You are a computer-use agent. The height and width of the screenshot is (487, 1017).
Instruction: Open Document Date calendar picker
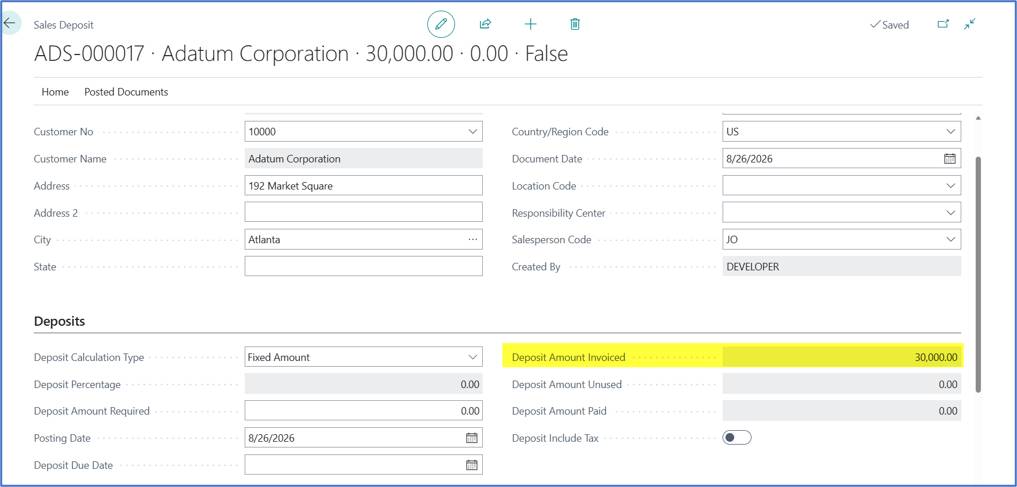click(x=950, y=158)
